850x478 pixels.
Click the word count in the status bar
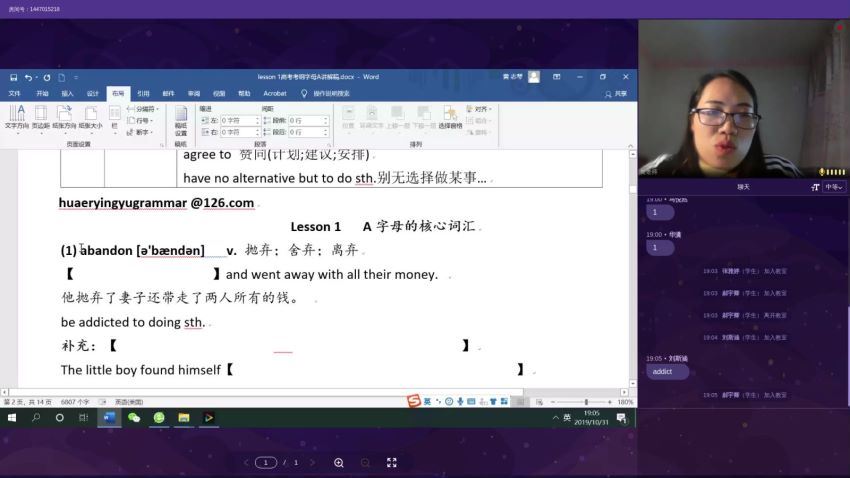[75, 402]
